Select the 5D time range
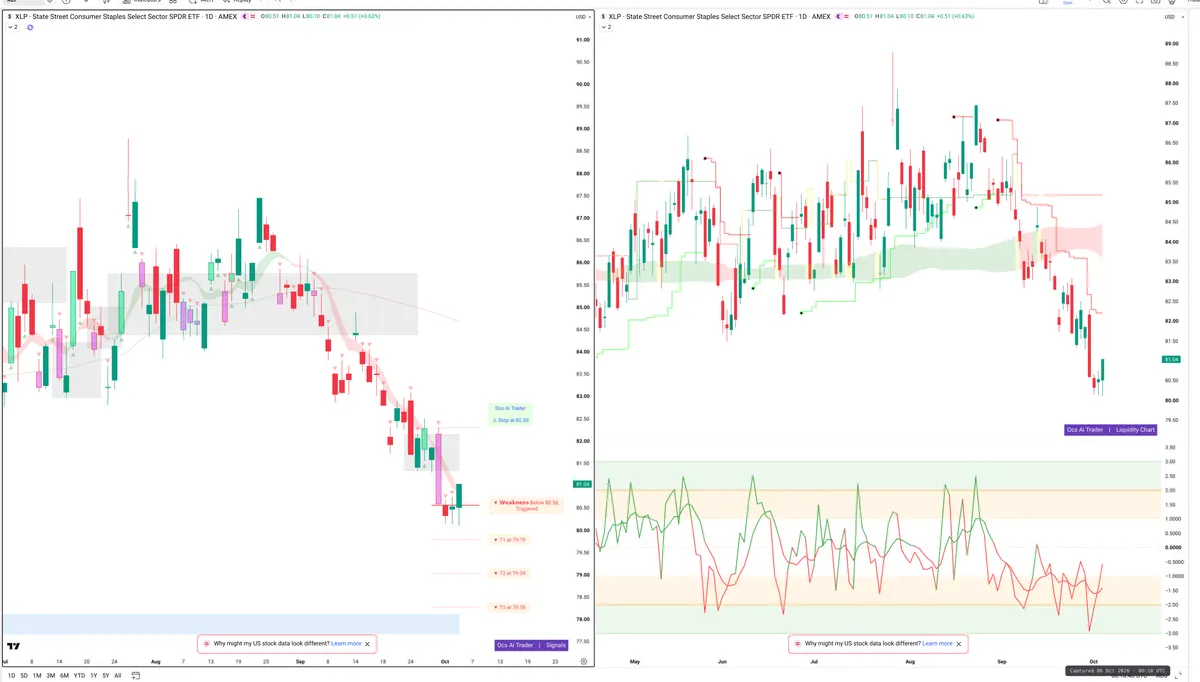Image resolution: width=1200 pixels, height=682 pixels. [x=24, y=676]
